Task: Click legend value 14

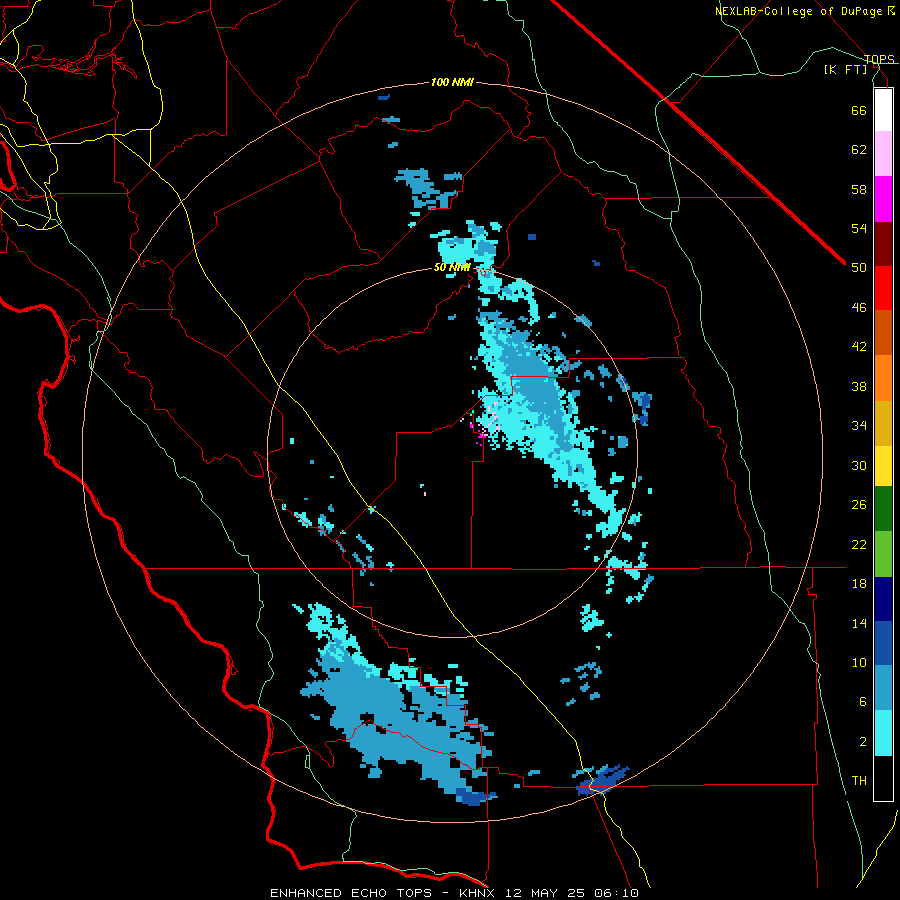Action: click(859, 623)
